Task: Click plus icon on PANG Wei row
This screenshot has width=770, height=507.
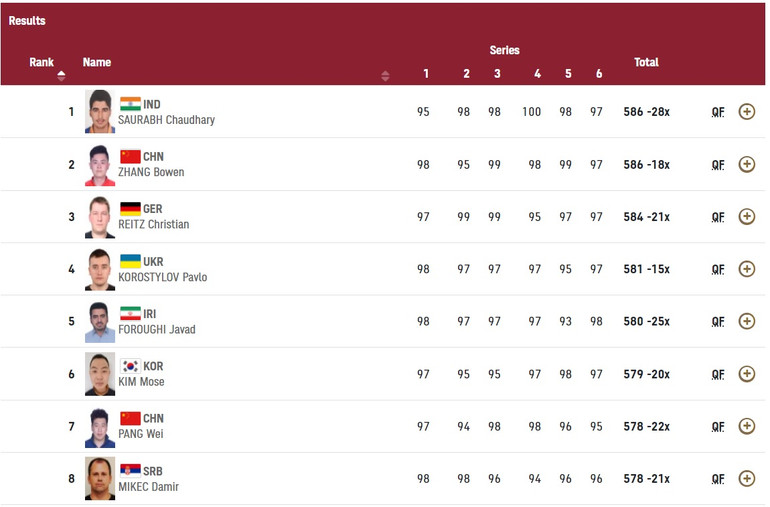Action: [746, 426]
